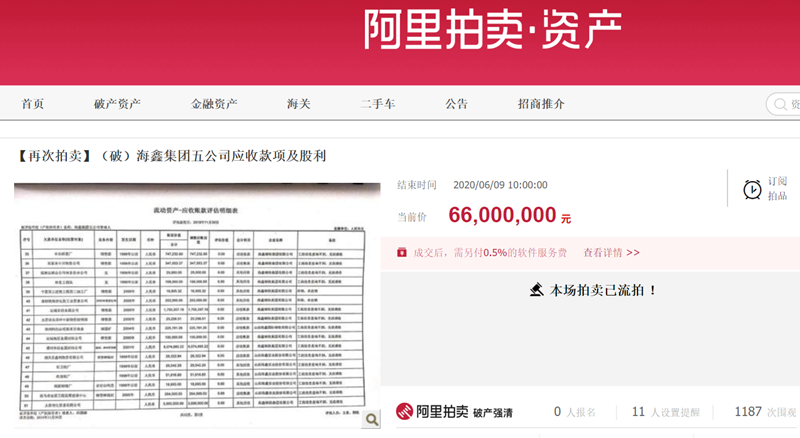Click the red gift icon before the service fee notice
This screenshot has width=800, height=438.
click(x=402, y=252)
